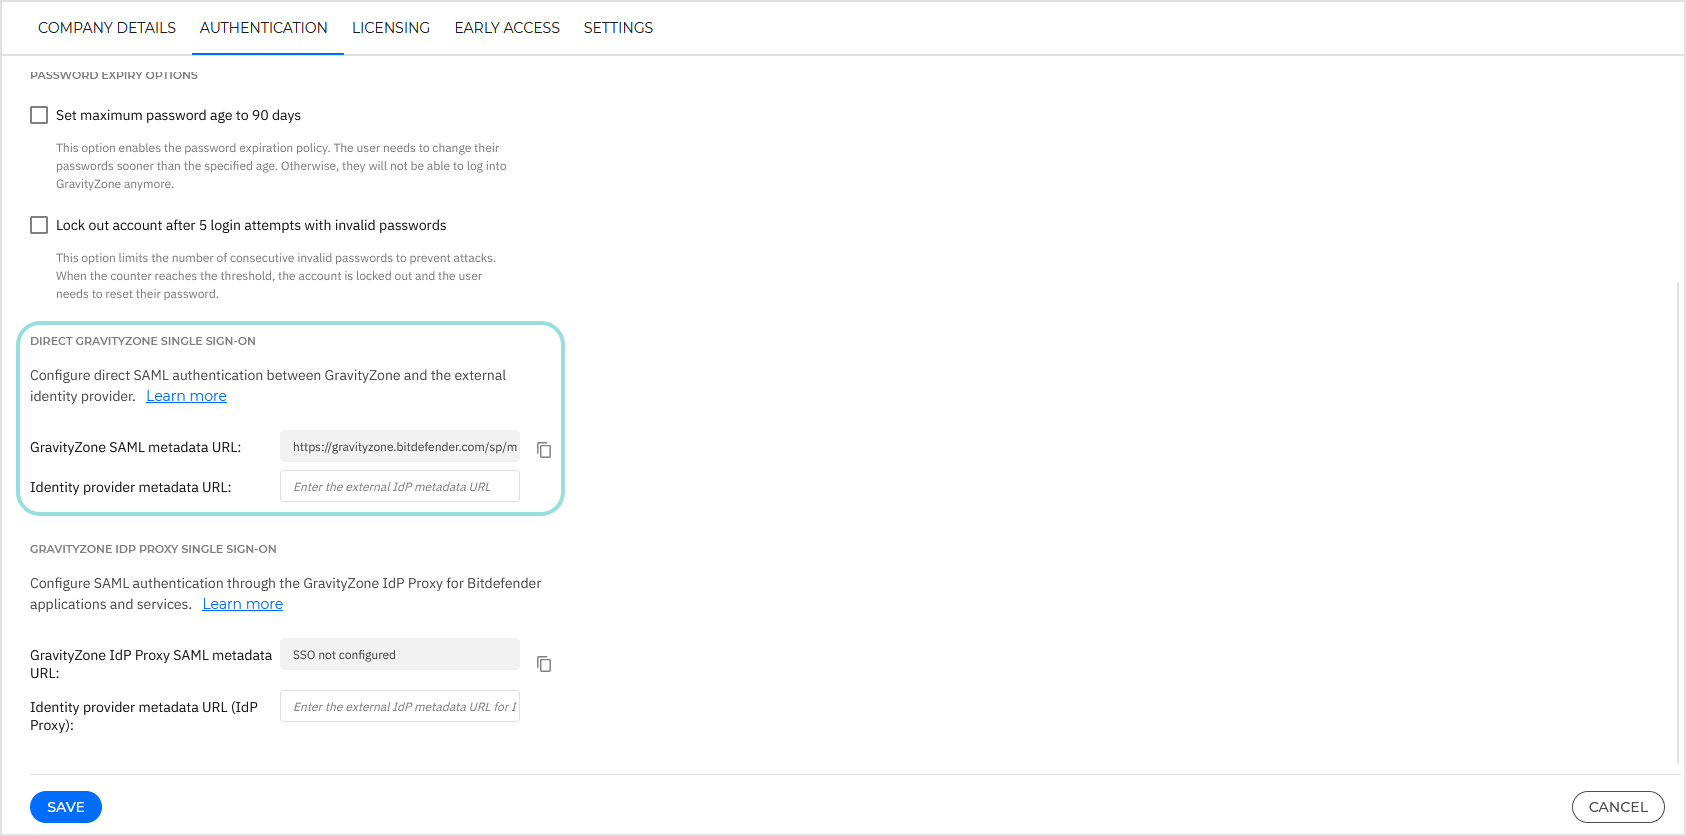Screen dimensions: 1686x836
Task: Switch to the Authentication tab
Action: coord(264,28)
